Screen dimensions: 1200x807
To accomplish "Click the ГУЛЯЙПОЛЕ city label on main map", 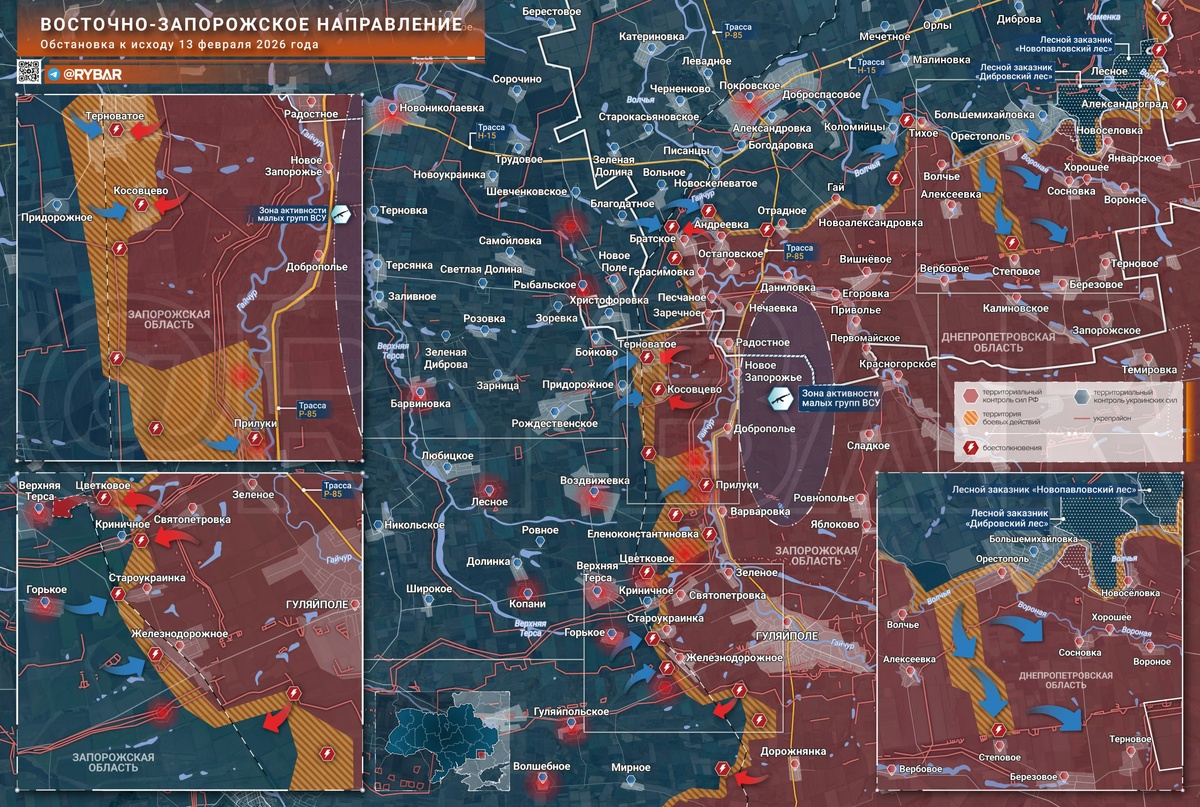I will (786, 636).
